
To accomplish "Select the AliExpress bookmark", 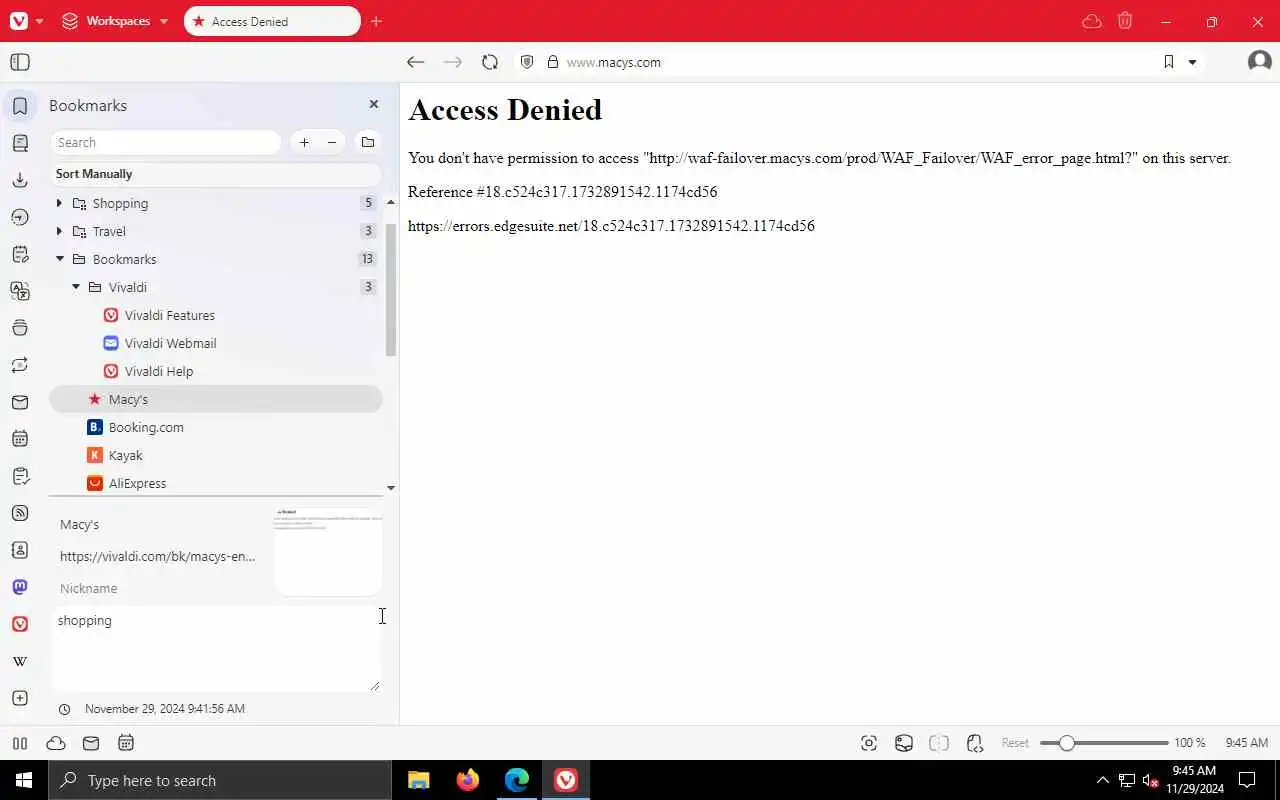I will tap(216, 483).
